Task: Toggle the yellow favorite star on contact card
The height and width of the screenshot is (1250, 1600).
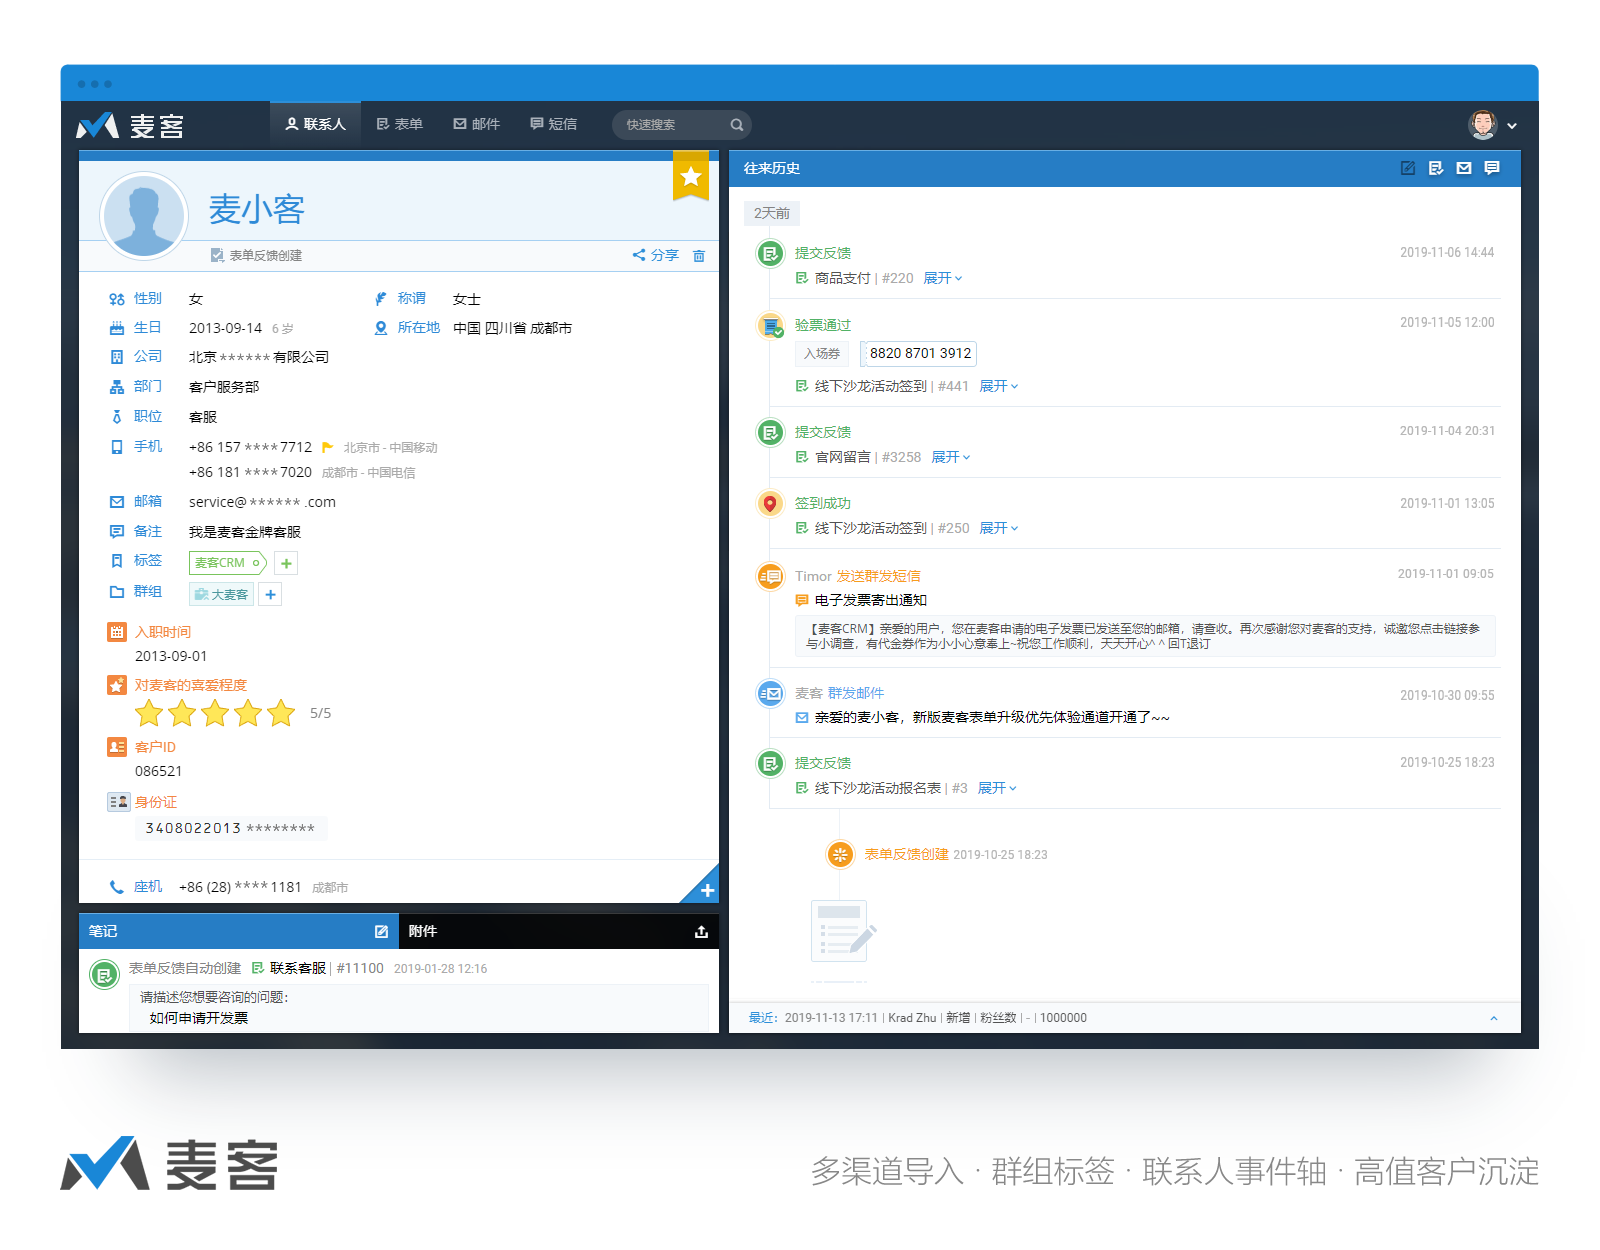Action: click(690, 177)
